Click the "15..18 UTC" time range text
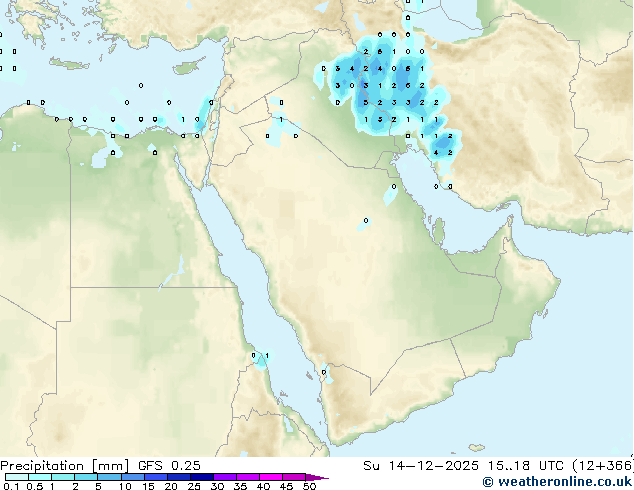This screenshot has height=490, width=634. [525, 466]
